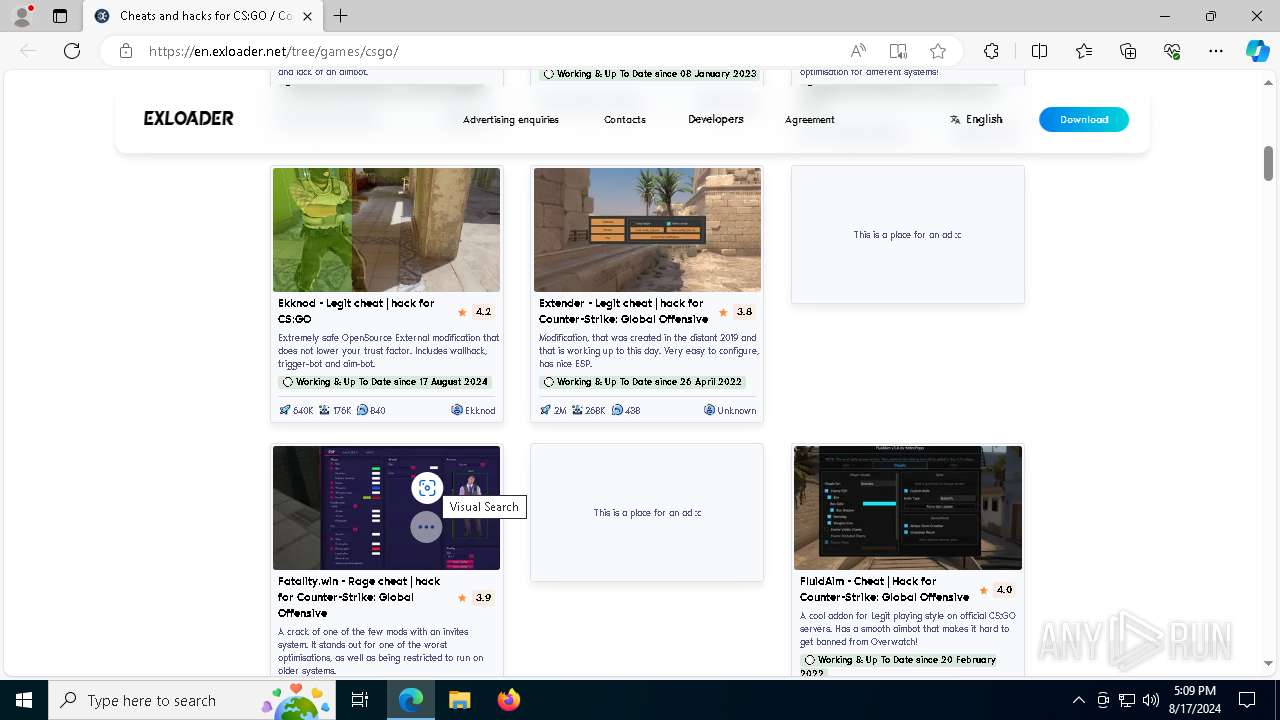The width and height of the screenshot is (1280, 720).
Task: Click Extender 268K users icon
Action: pyautogui.click(x=578, y=410)
